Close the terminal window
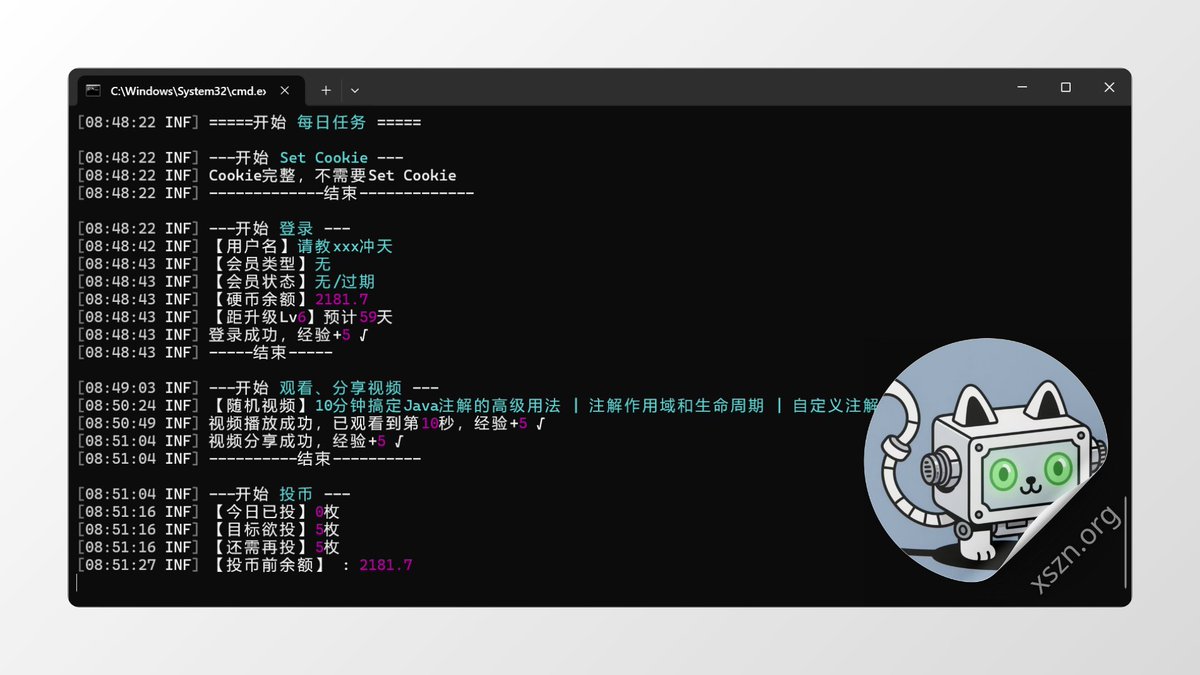Image resolution: width=1200 pixels, height=675 pixels. 1108,87
